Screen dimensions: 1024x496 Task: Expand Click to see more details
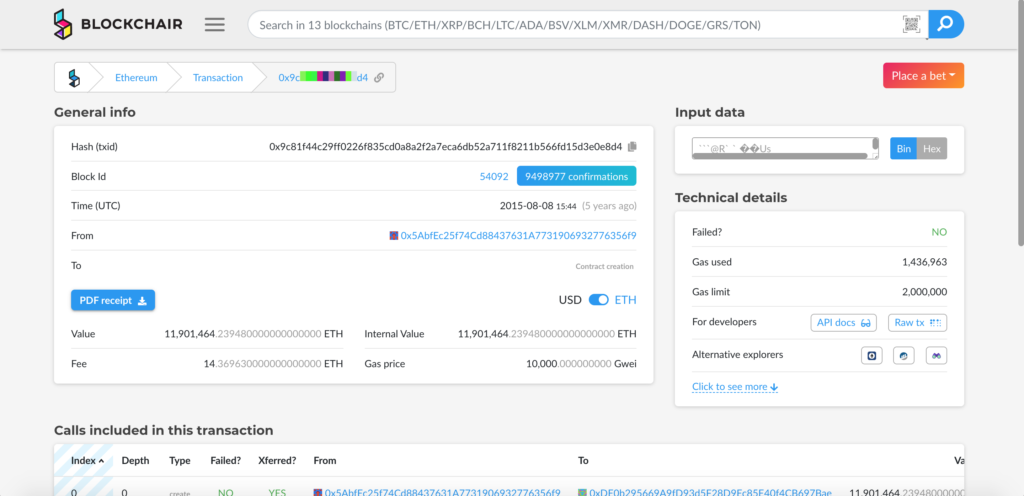(735, 387)
